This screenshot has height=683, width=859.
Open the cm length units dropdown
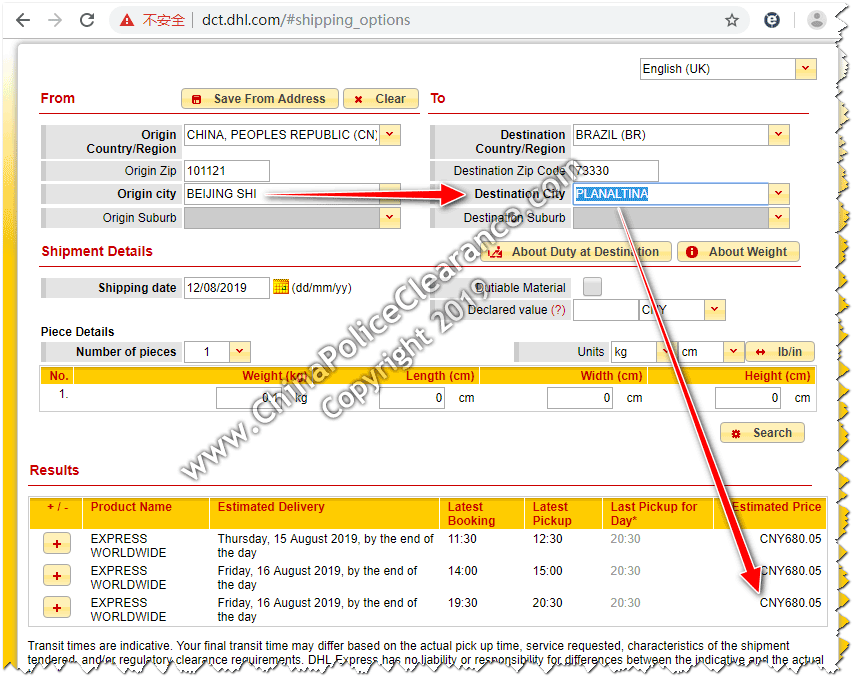(734, 352)
